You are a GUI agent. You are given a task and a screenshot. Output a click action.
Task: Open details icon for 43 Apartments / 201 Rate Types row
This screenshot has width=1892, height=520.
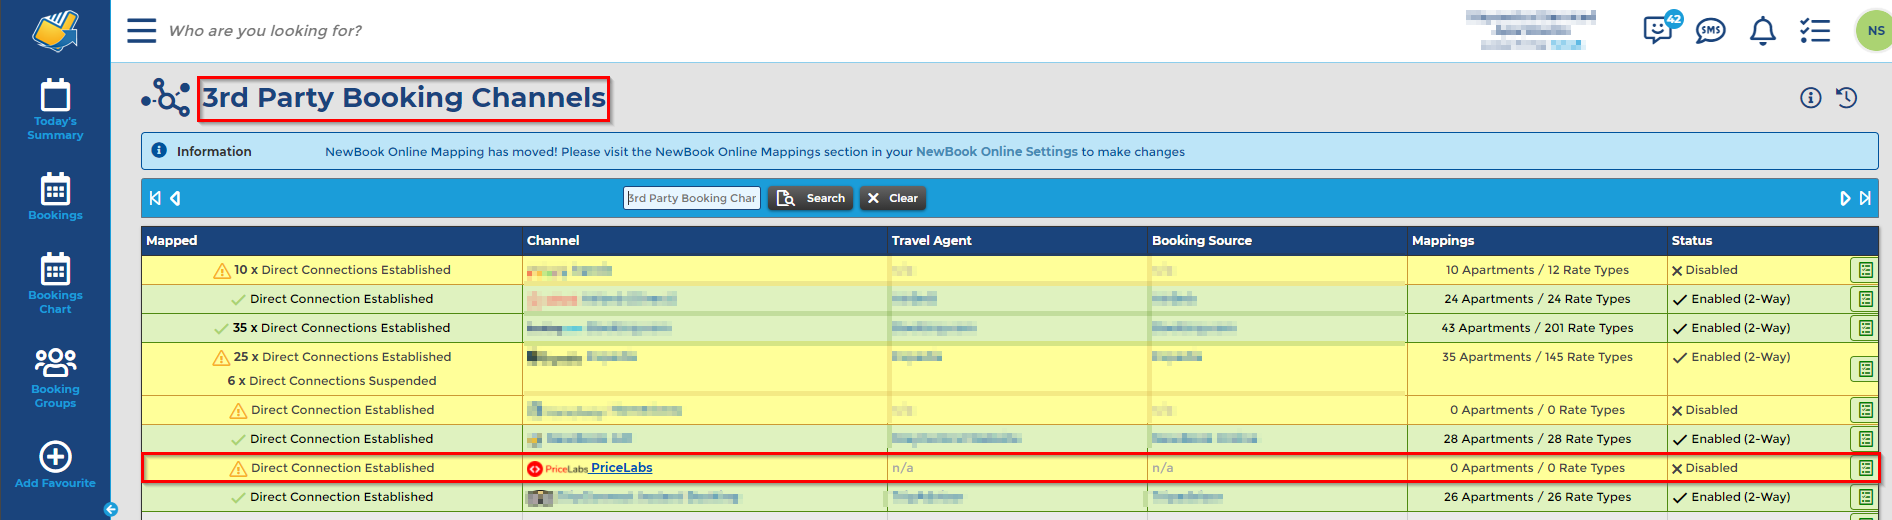pyautogui.click(x=1865, y=328)
